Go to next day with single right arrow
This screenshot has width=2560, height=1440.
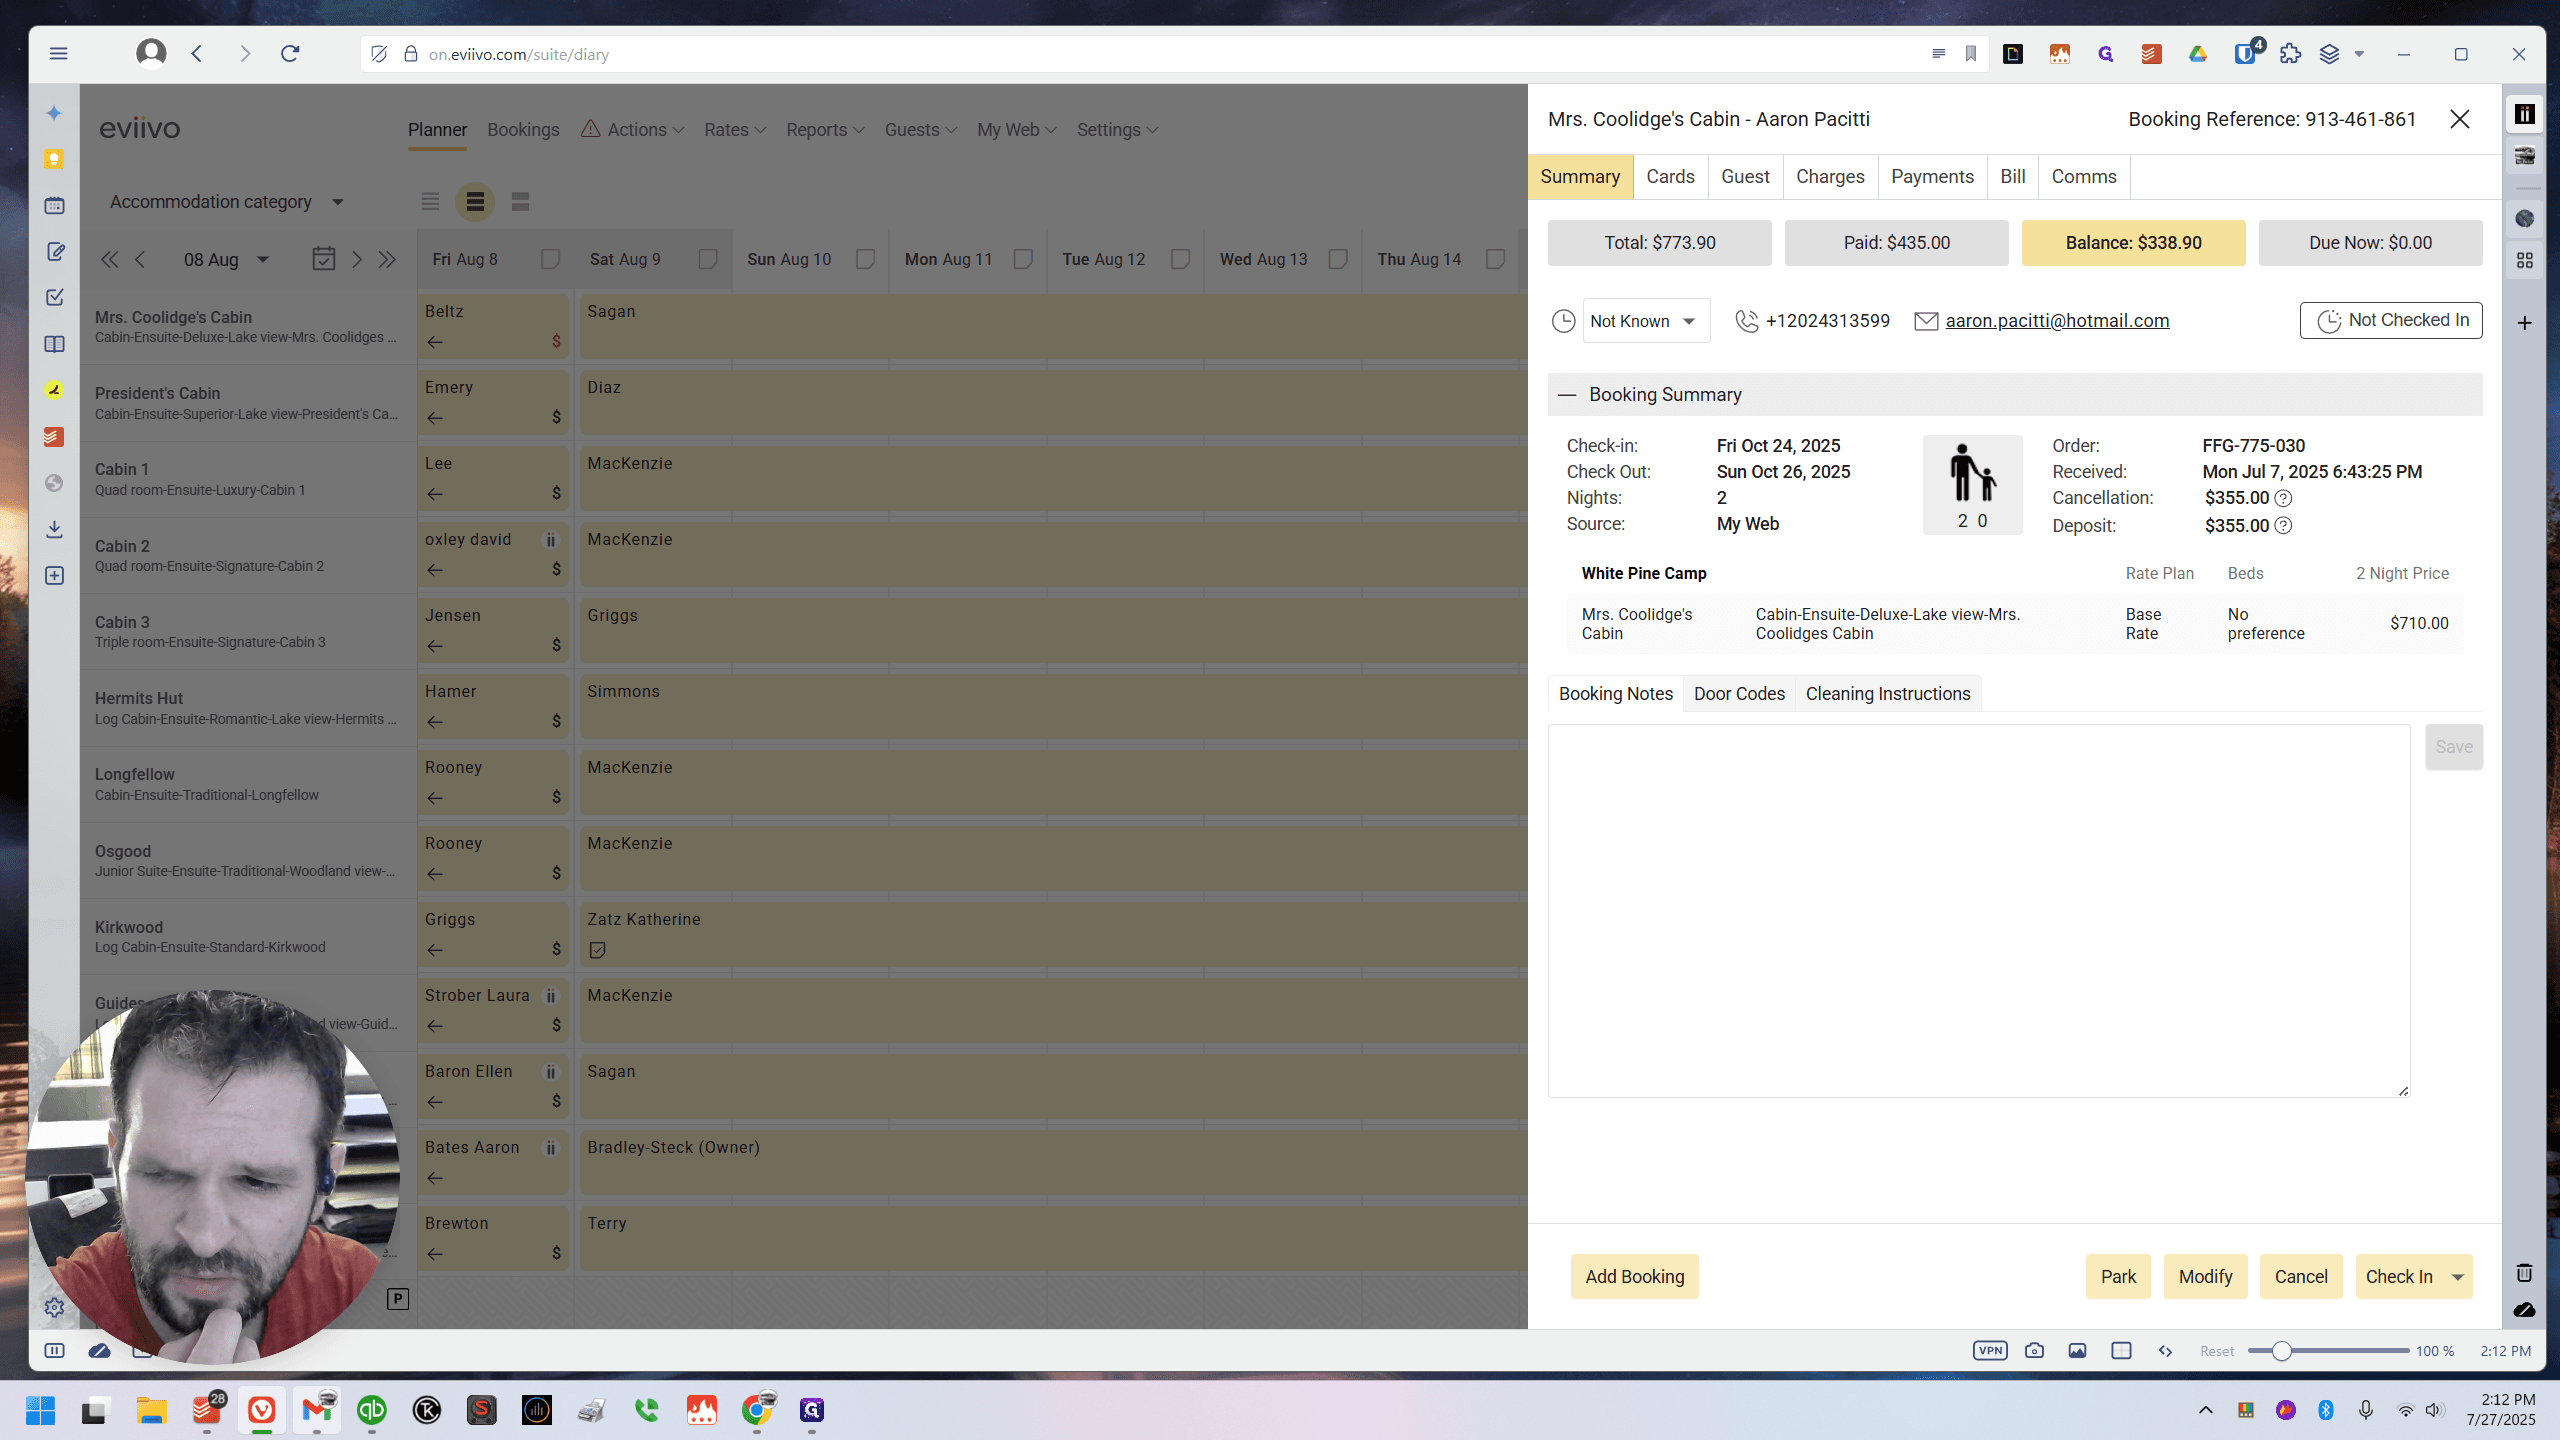click(356, 260)
